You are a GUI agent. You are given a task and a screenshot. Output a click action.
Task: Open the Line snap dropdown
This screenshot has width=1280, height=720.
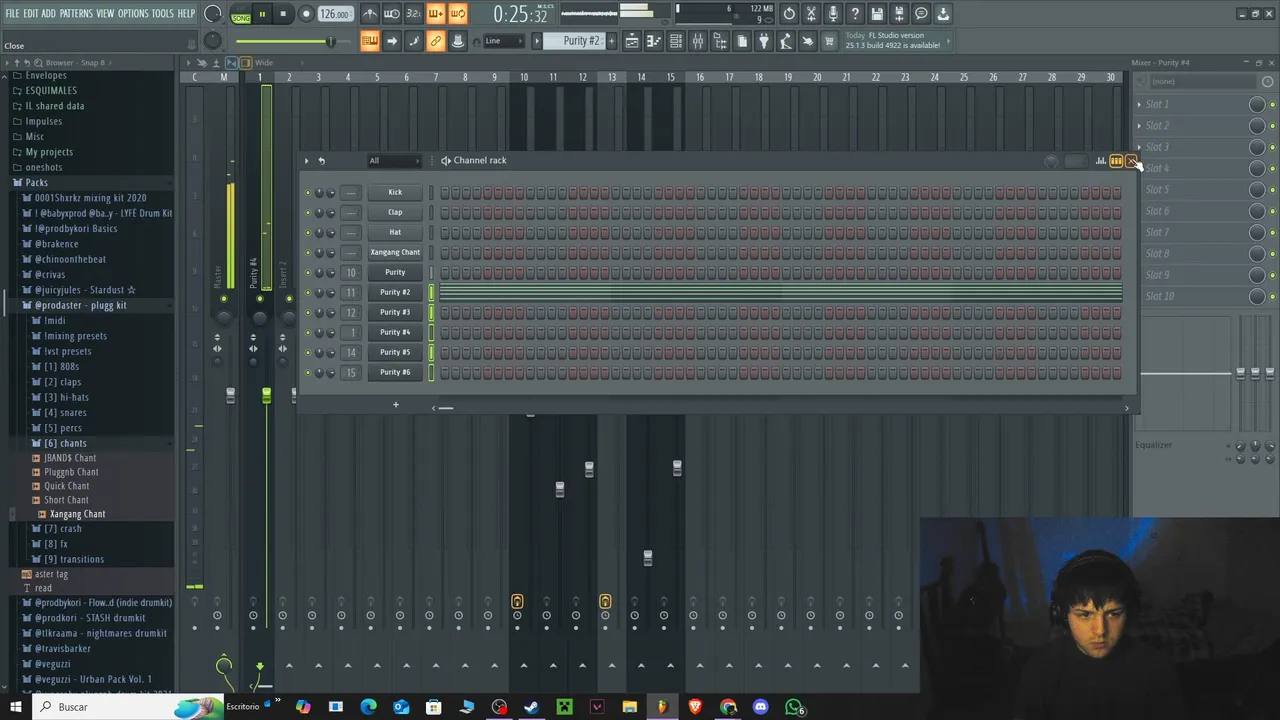point(504,41)
